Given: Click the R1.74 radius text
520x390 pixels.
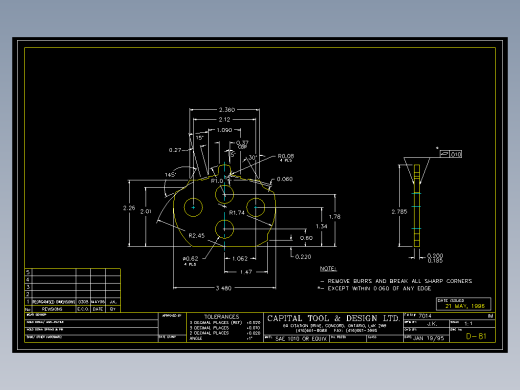Looking at the screenshot, I should pyautogui.click(x=237, y=212).
